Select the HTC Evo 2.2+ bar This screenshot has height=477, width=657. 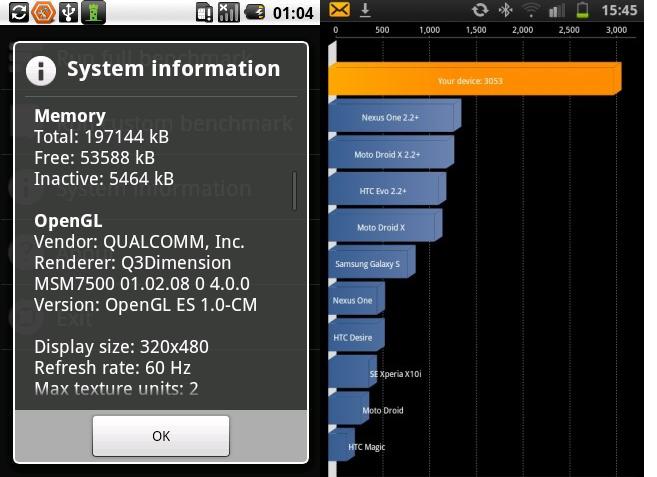pos(388,189)
